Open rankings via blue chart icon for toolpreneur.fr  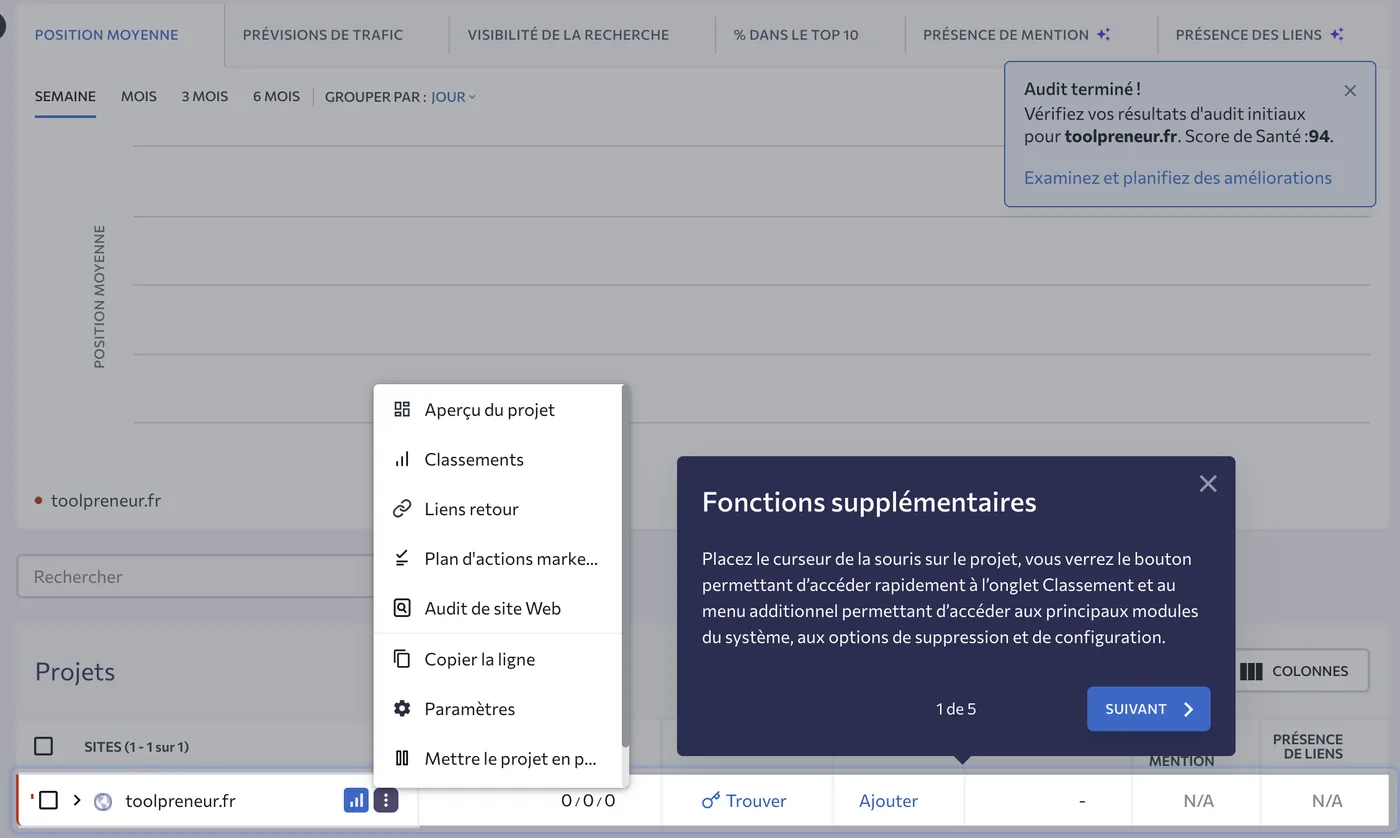point(356,800)
